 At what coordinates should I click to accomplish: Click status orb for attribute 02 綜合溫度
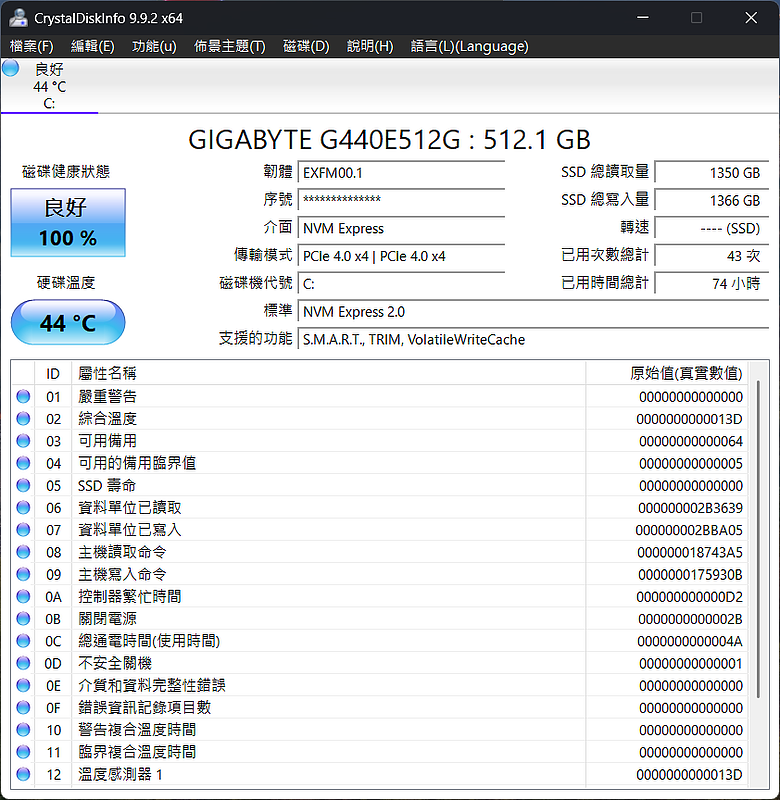pos(23,419)
